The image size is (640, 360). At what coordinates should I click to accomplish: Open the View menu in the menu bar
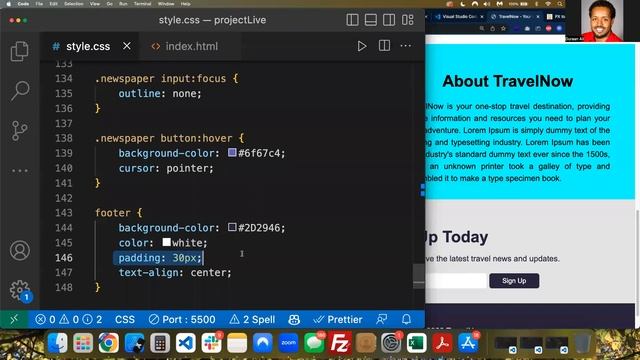click(95, 4)
